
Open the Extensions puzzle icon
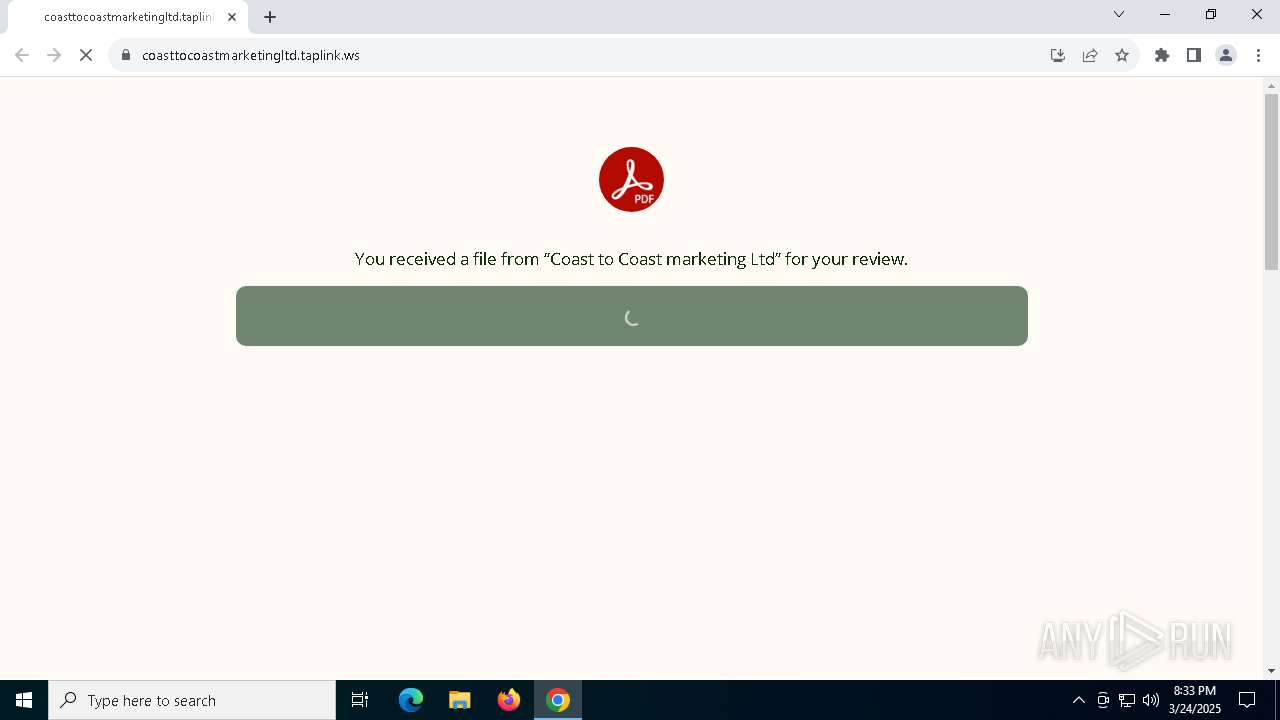[x=1162, y=55]
